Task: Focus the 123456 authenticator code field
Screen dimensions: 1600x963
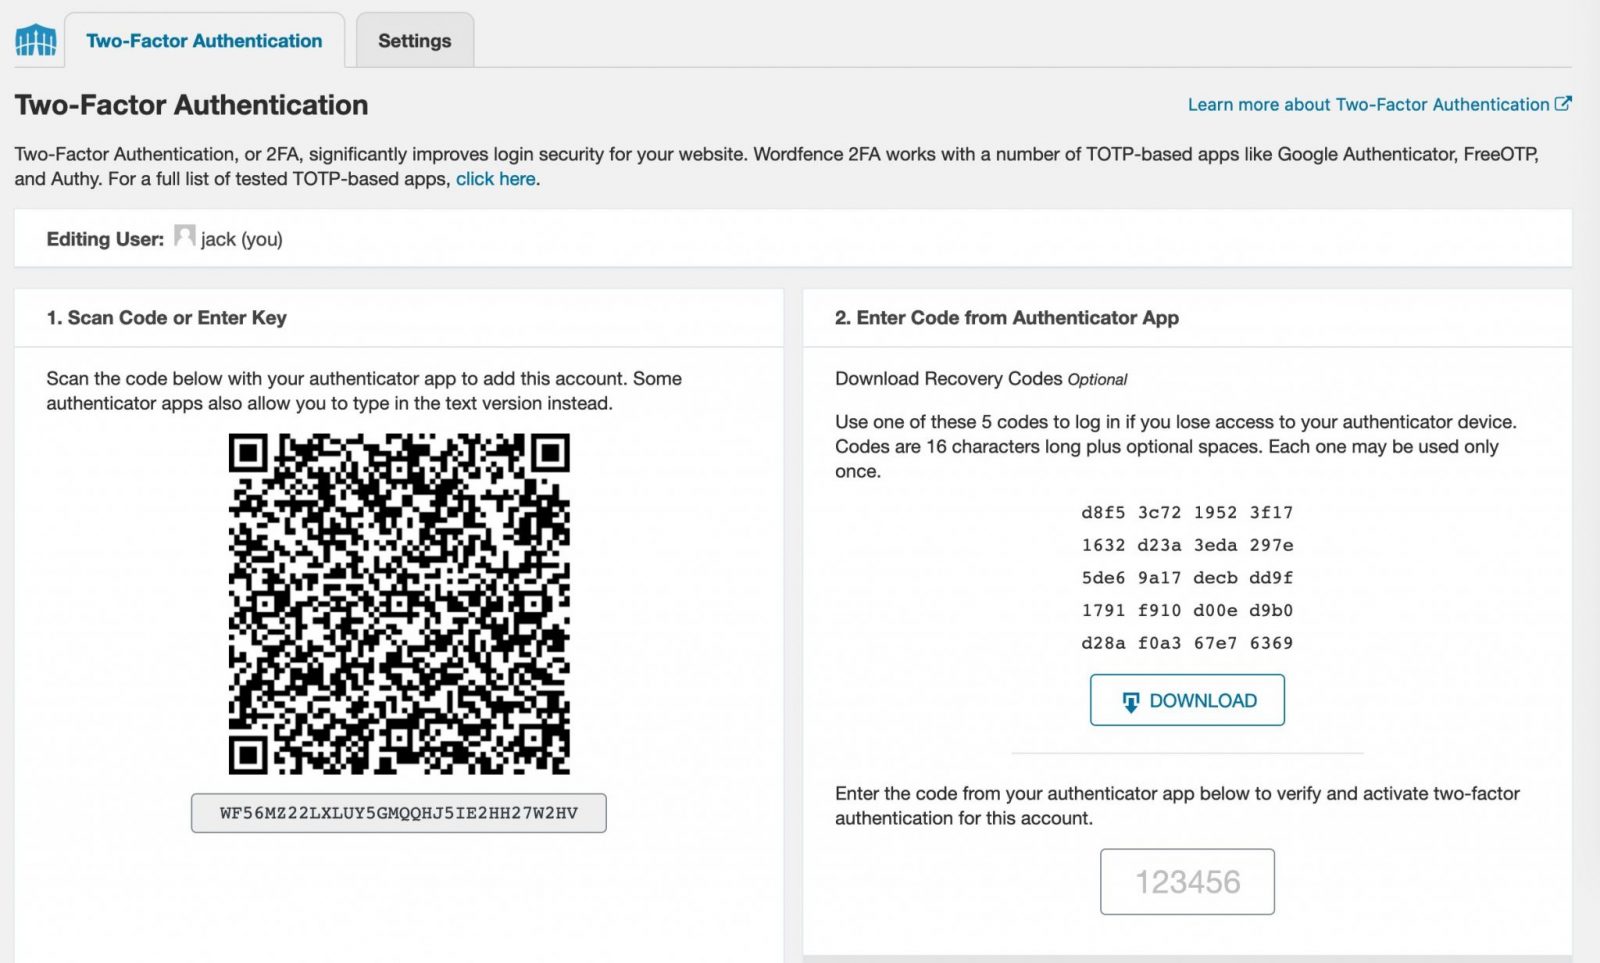Action: 1187,882
